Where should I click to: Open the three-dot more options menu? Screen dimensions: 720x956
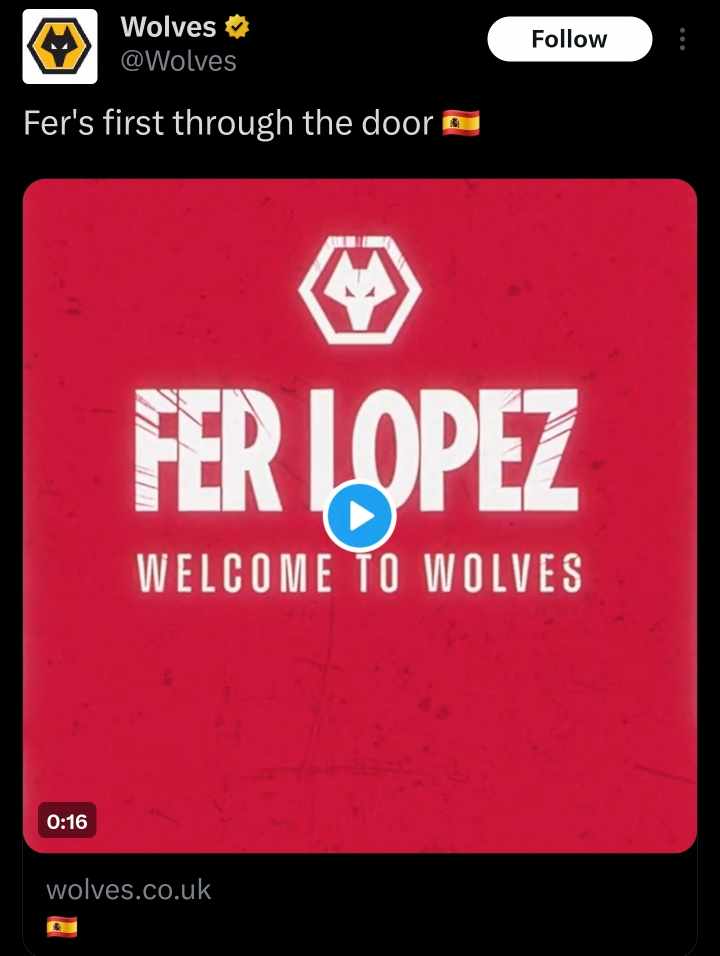pyautogui.click(x=682, y=39)
